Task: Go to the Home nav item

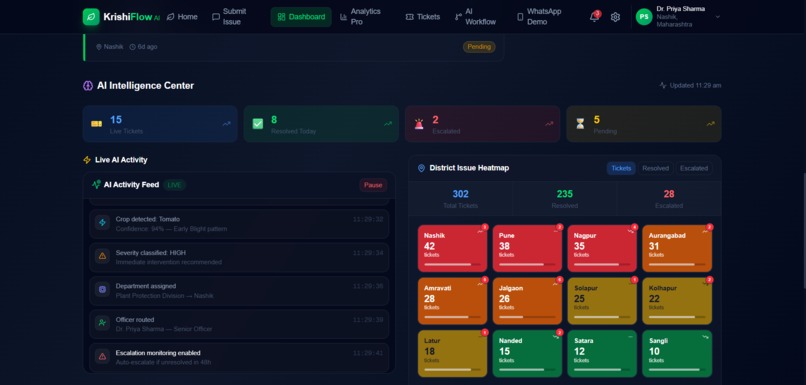Action: click(x=182, y=17)
